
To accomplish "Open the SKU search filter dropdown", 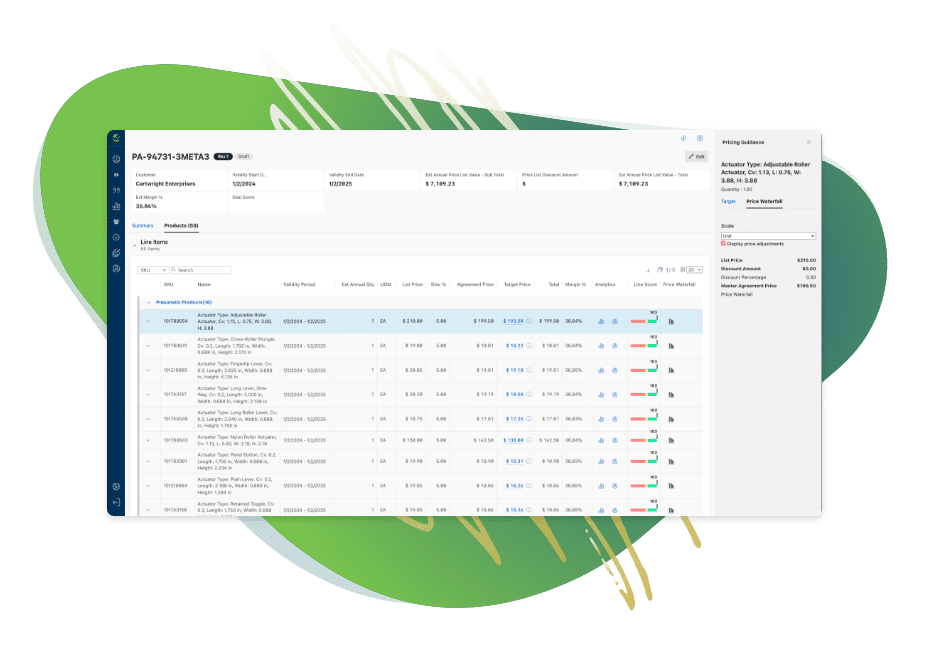I will click(x=152, y=270).
